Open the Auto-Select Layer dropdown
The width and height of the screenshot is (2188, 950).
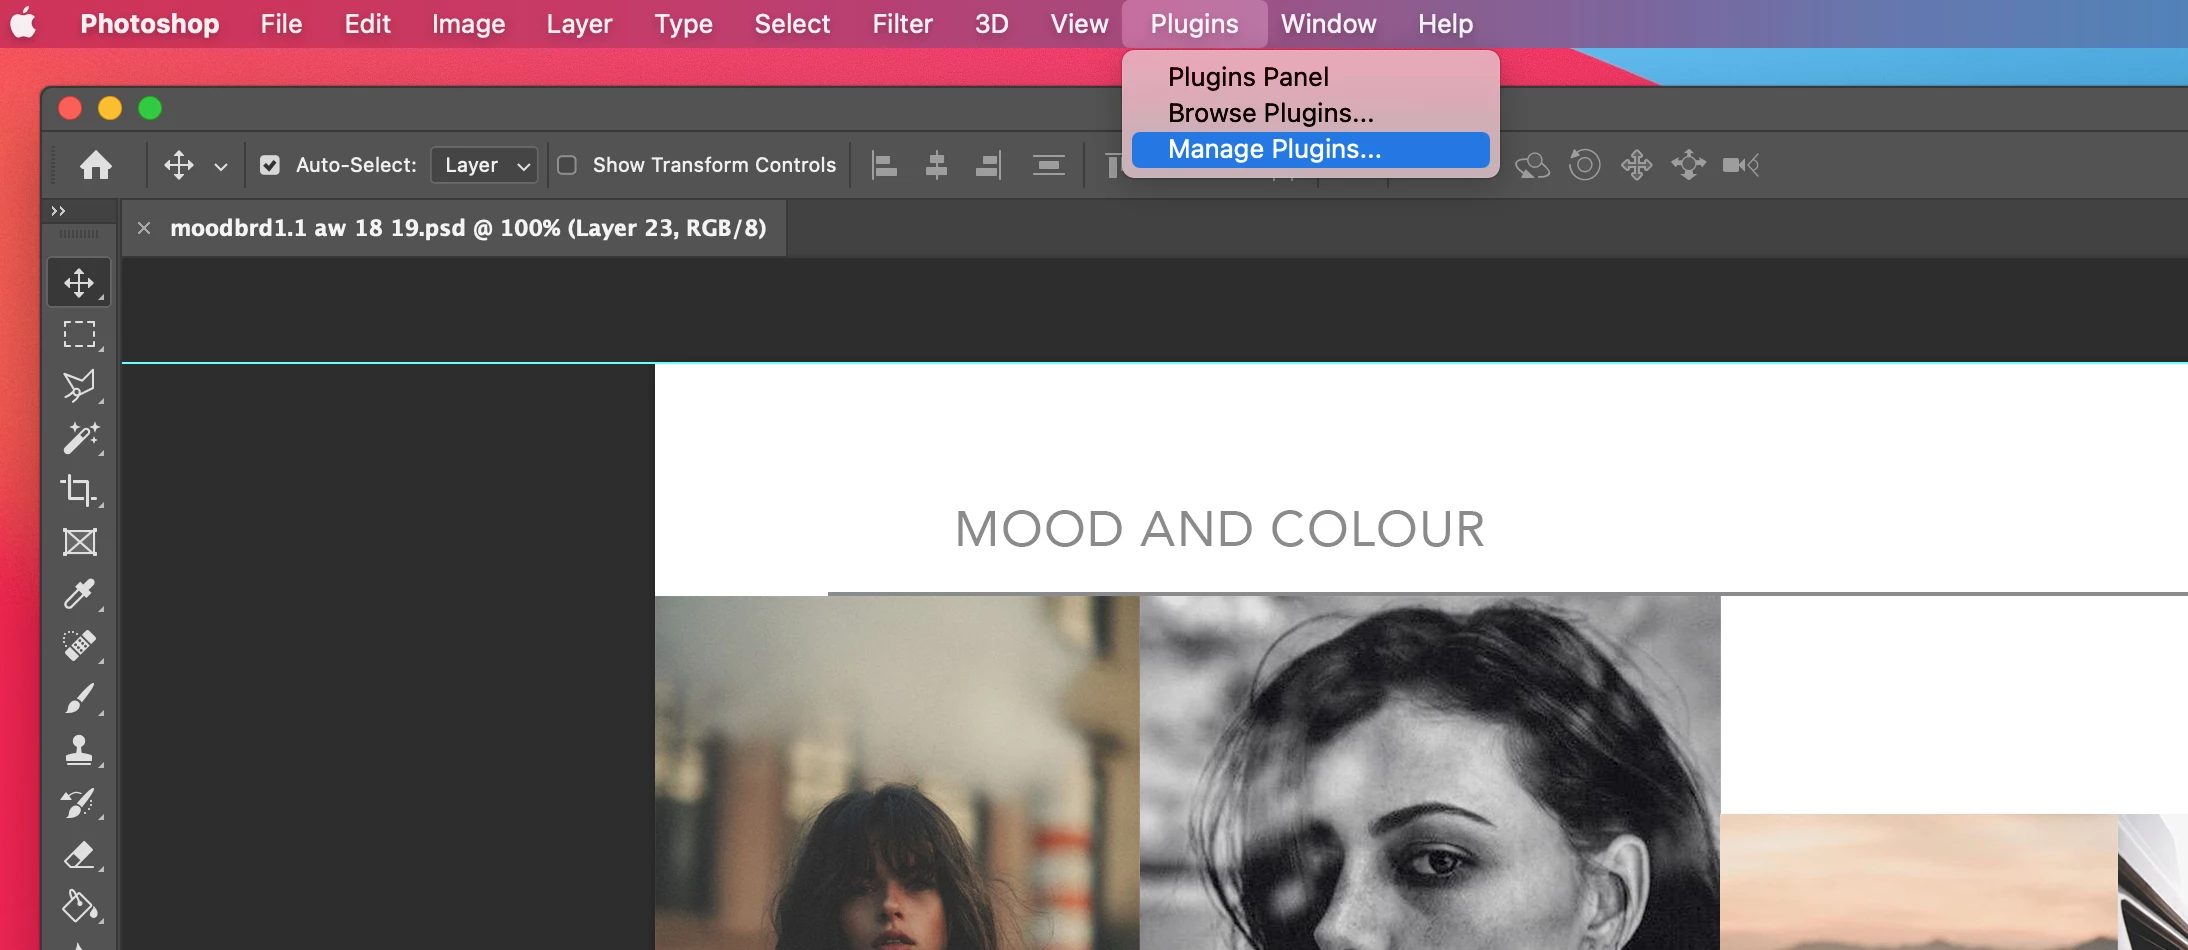(484, 165)
